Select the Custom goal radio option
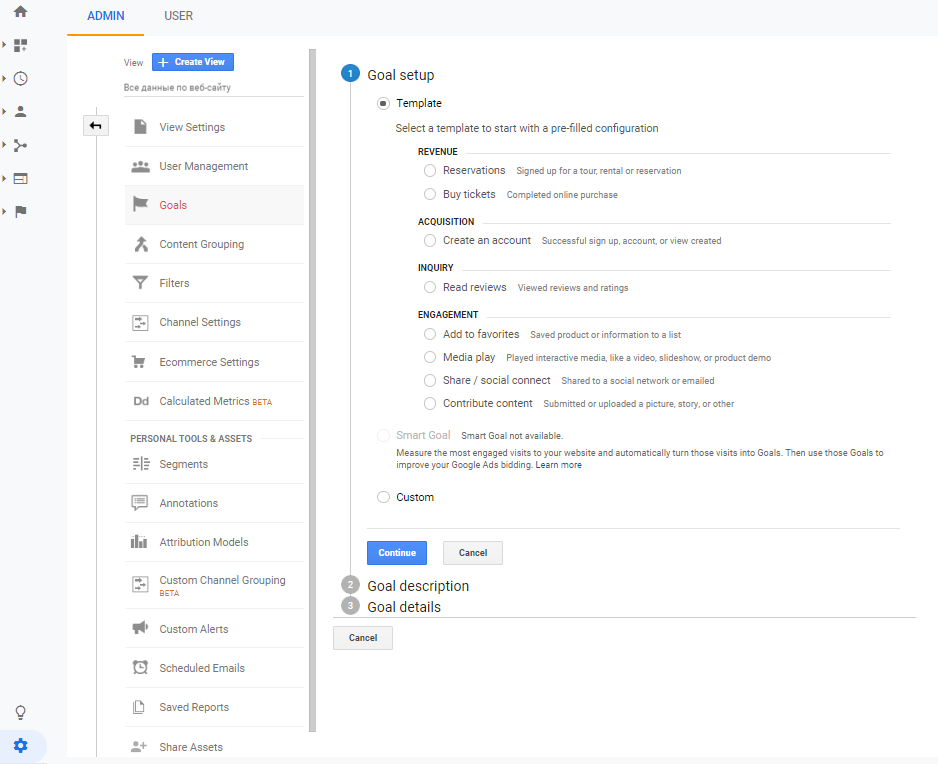938x764 pixels. click(x=384, y=497)
